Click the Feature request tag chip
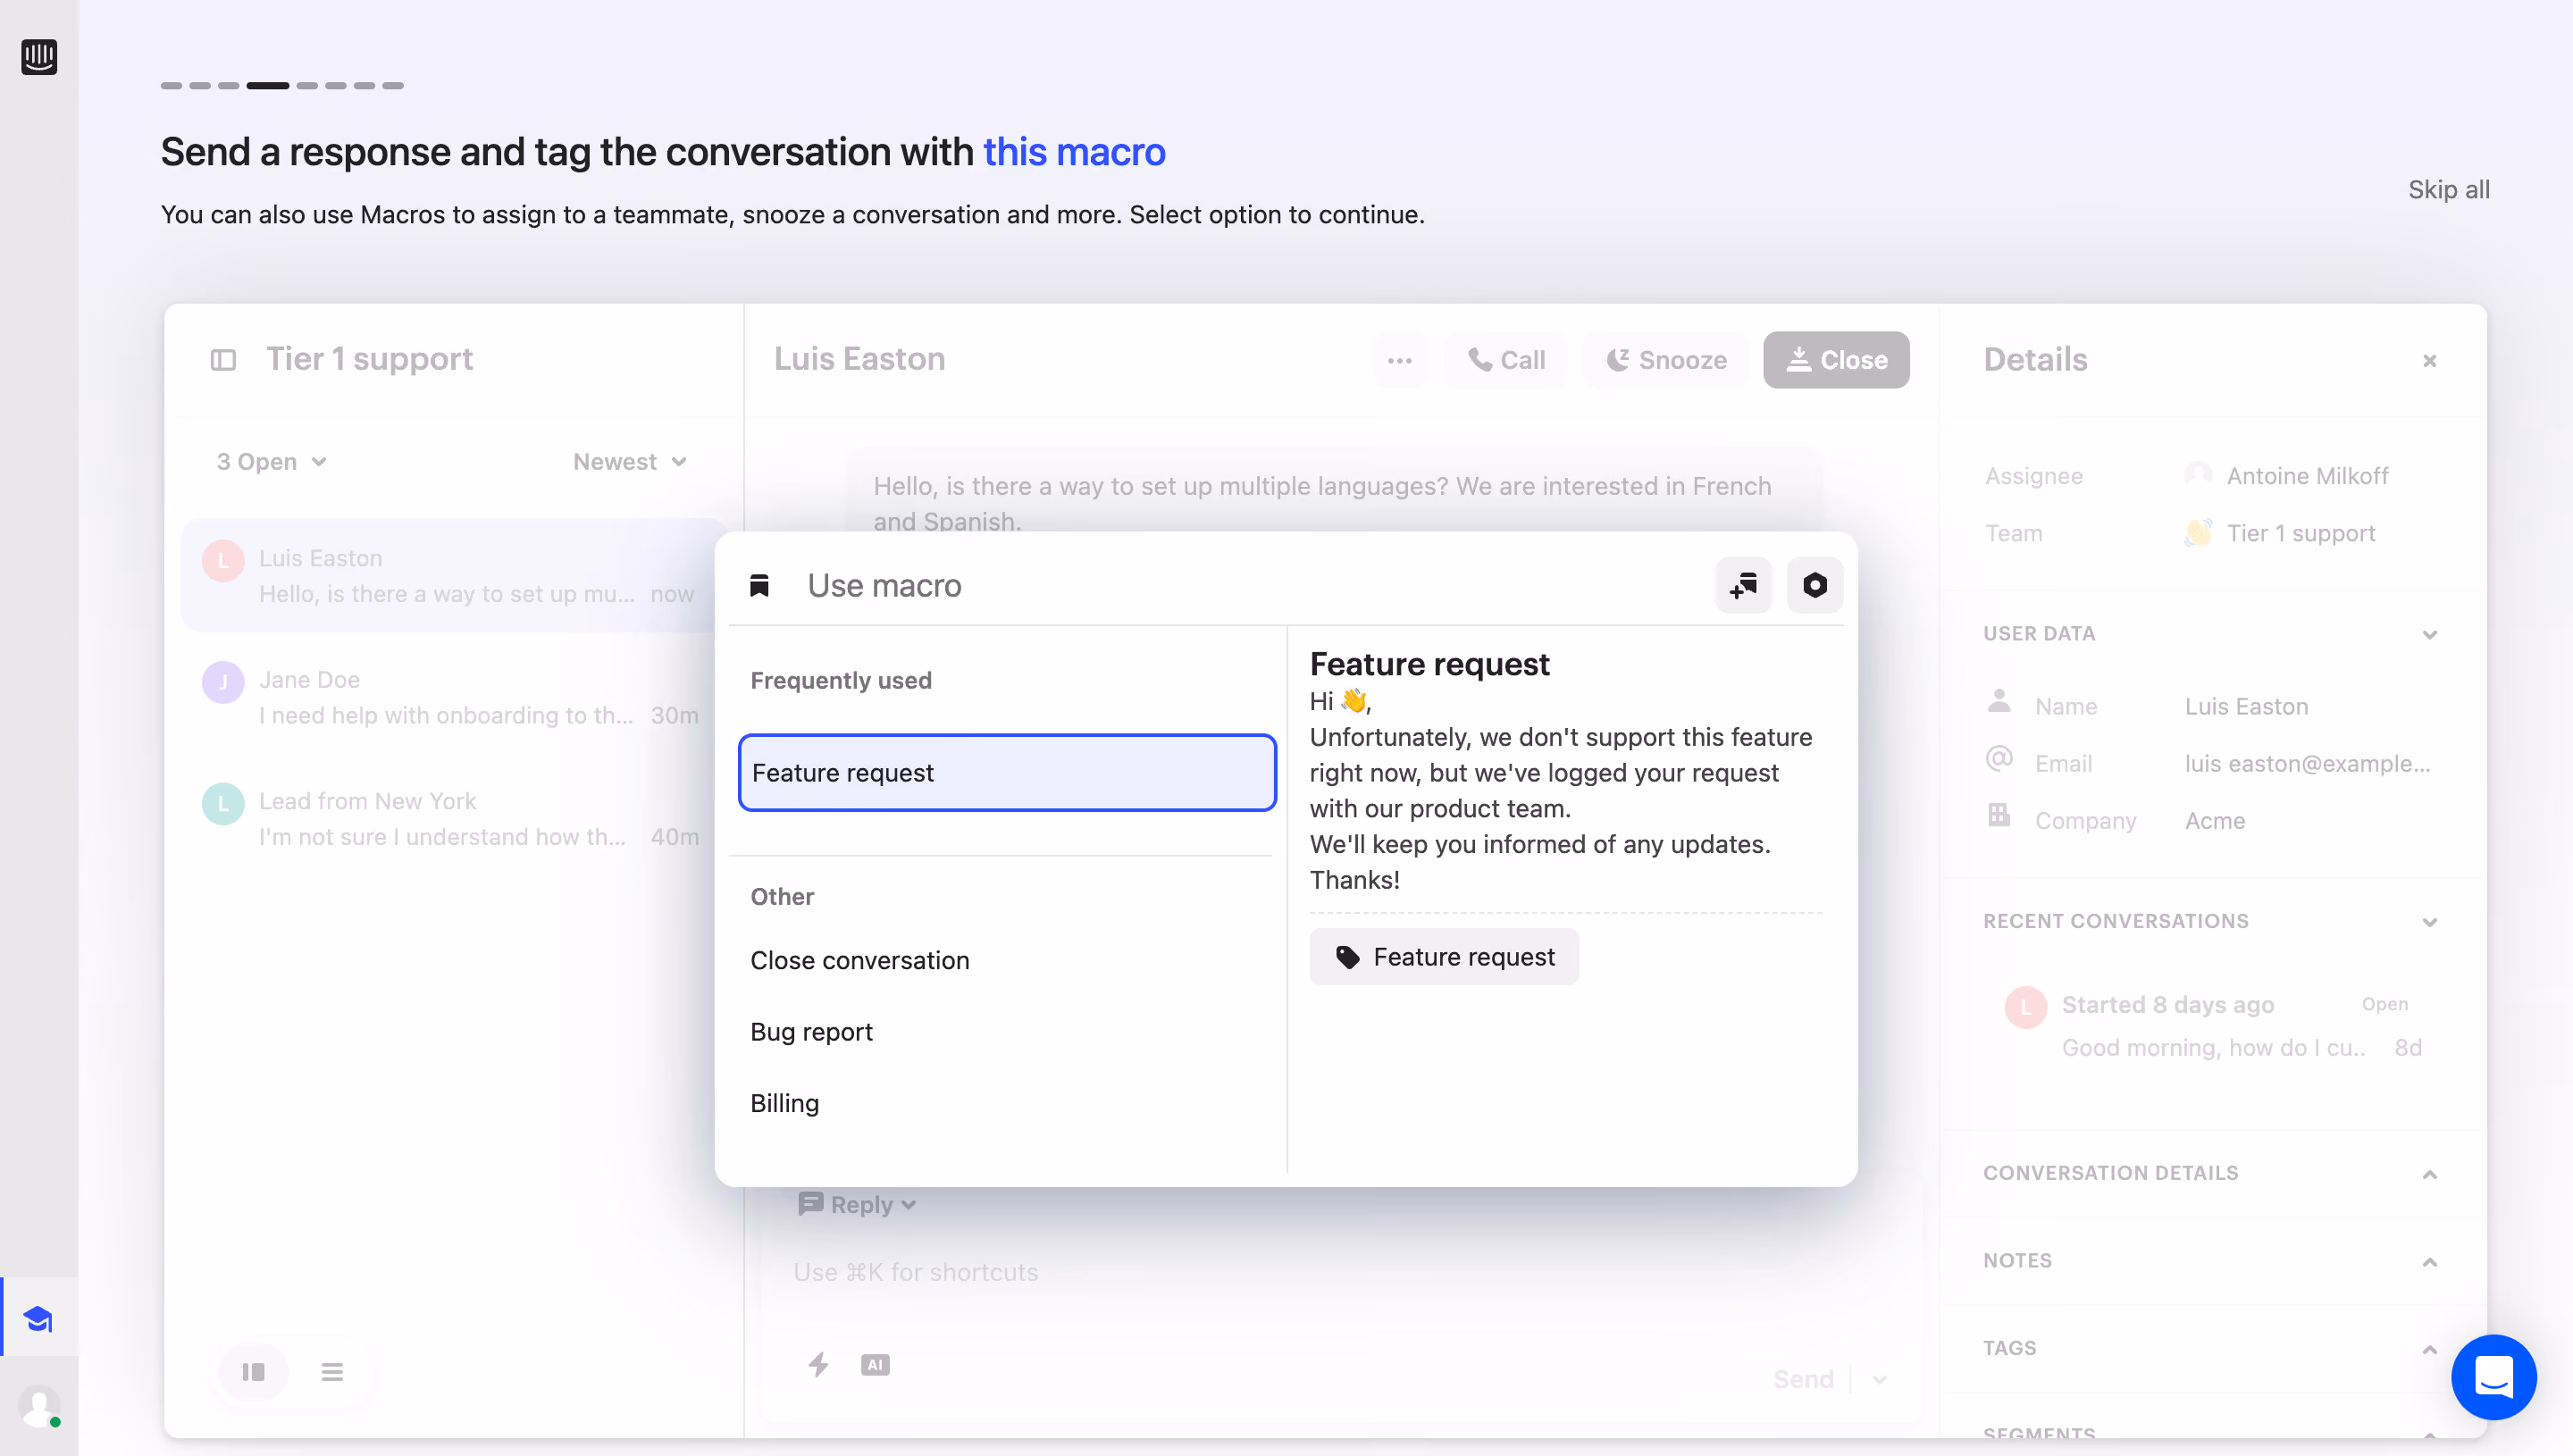 point(1444,957)
